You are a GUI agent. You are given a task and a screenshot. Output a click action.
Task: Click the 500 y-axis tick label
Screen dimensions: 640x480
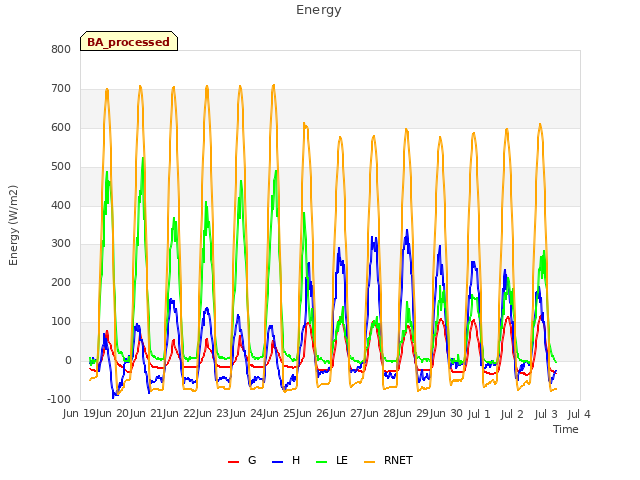point(61,167)
